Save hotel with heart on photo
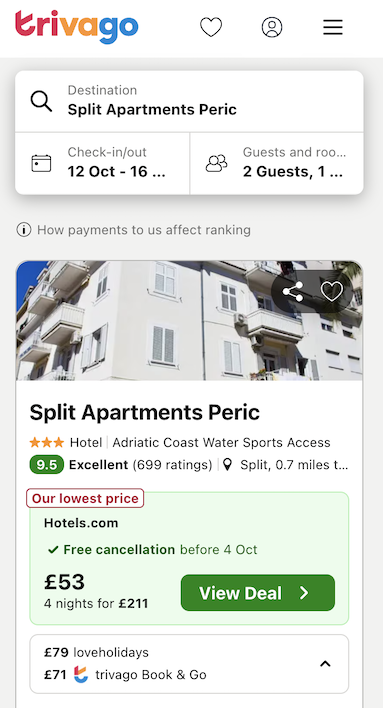 [x=332, y=292]
